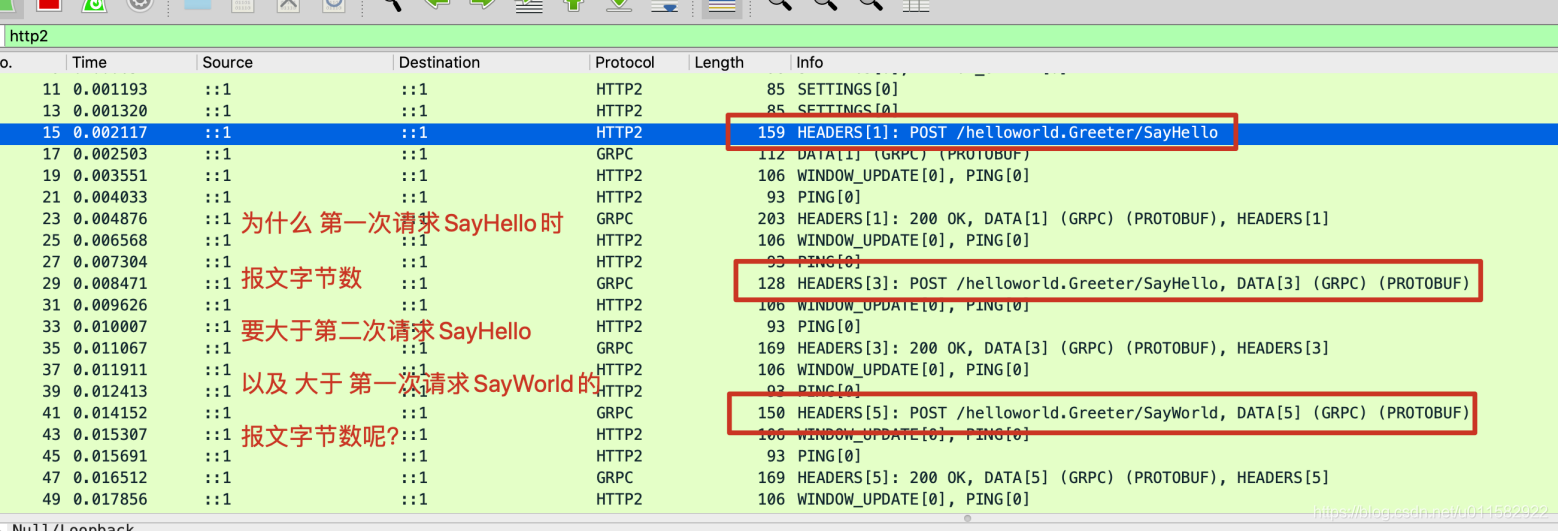1558x531 pixels.
Task: Select packet 15 HEADERS[1] POST SayHello
Action: [x=779, y=133]
